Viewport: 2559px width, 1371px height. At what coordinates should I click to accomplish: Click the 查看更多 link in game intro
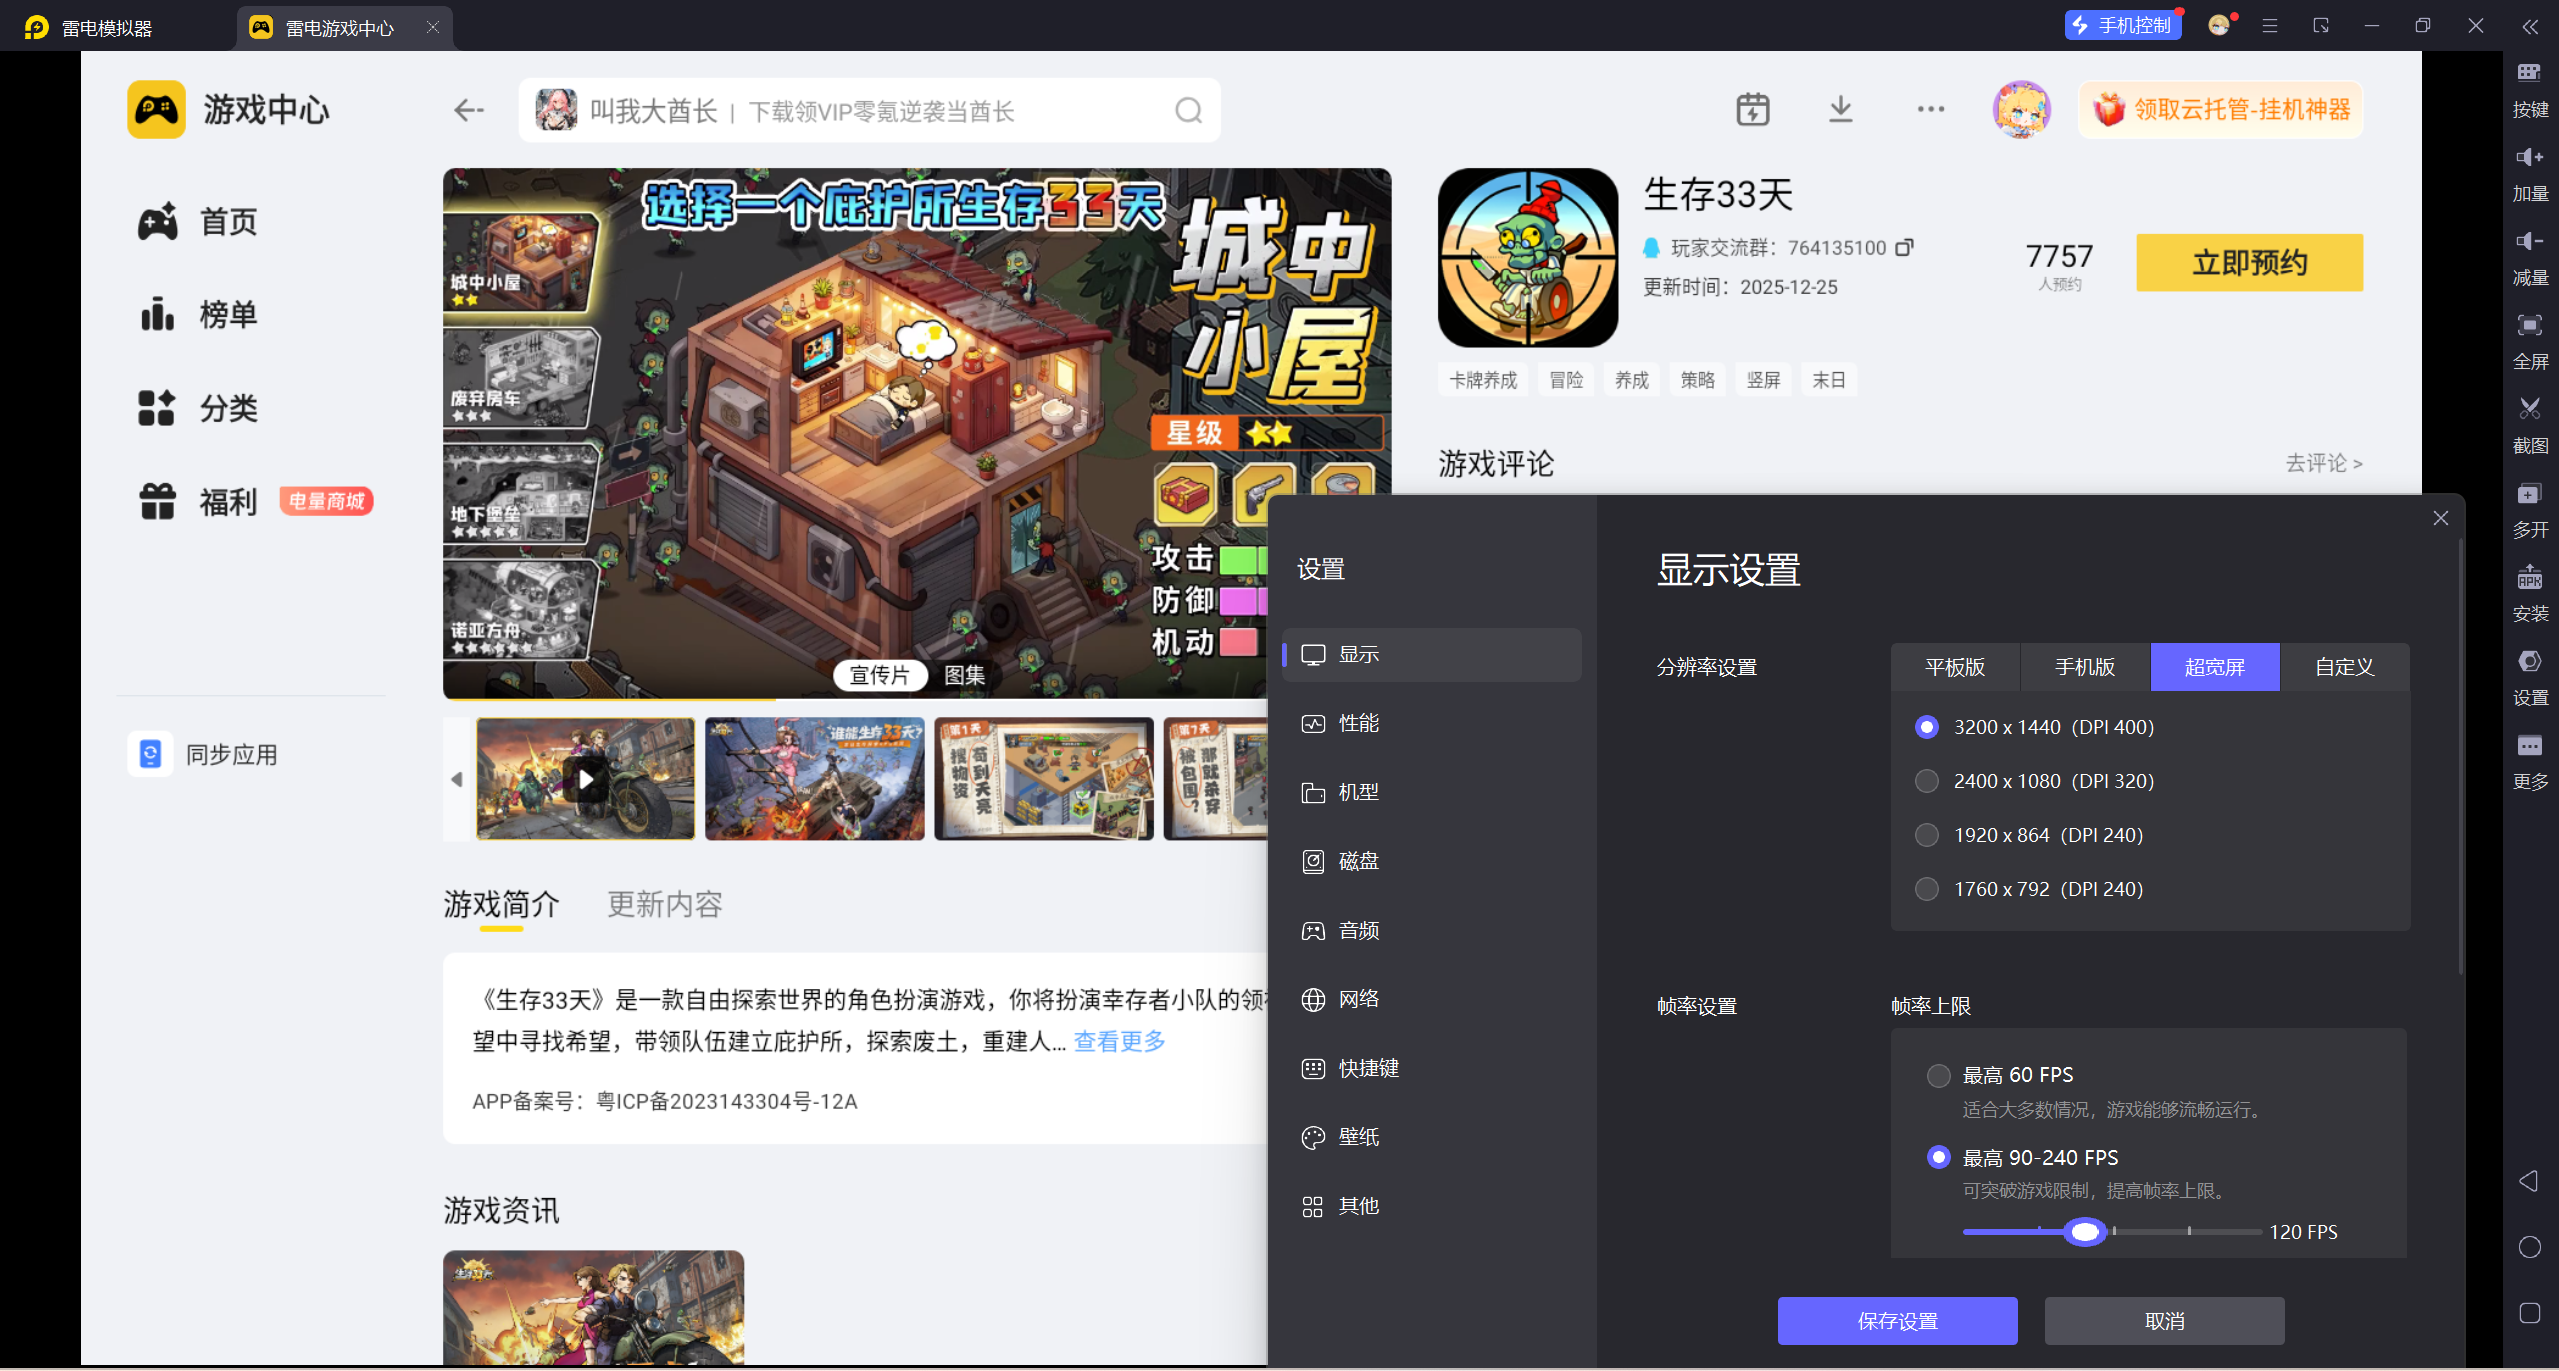[x=1119, y=1041]
